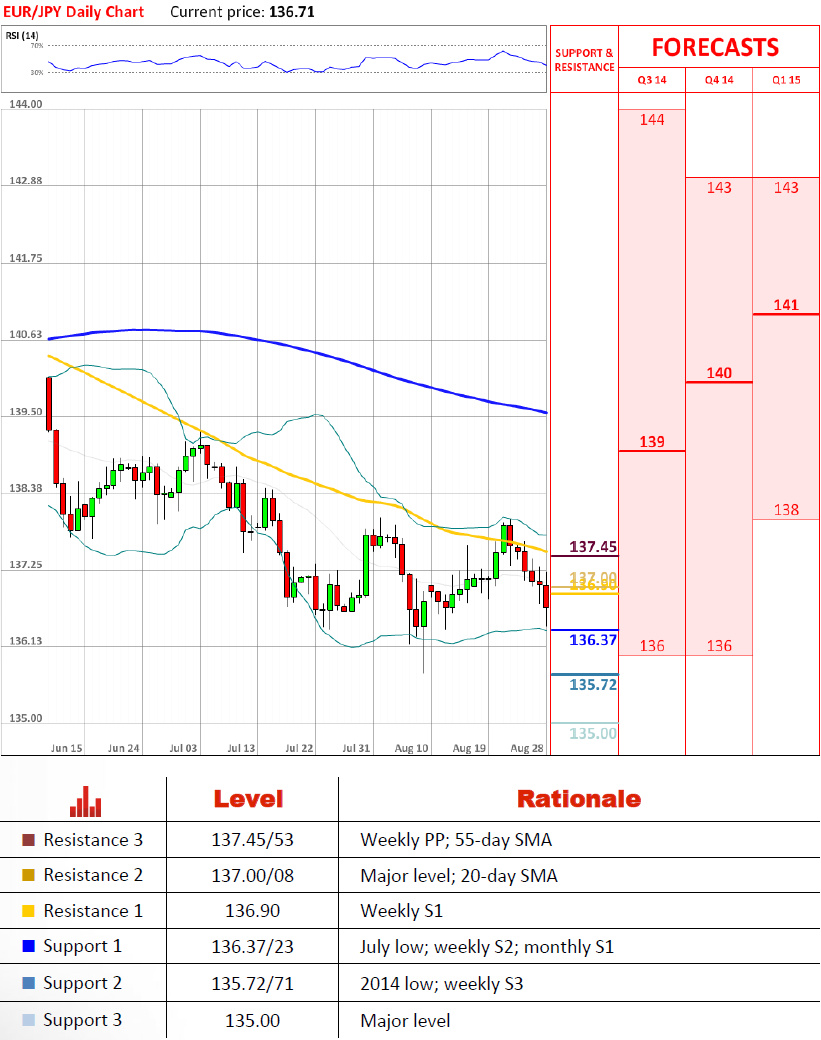The image size is (821, 1040).
Task: Click the 138 forecast in Q1 15
Action: pyautogui.click(x=786, y=510)
